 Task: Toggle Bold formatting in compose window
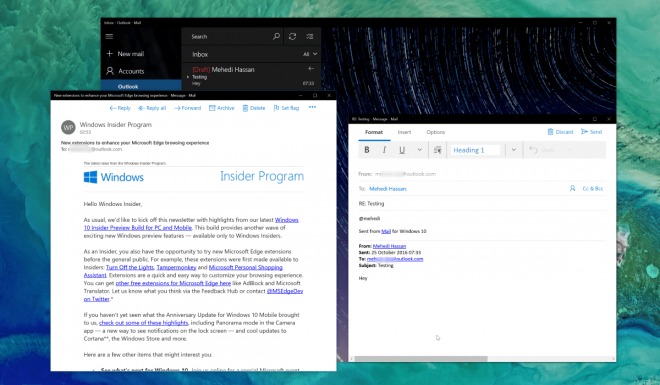(x=367, y=150)
